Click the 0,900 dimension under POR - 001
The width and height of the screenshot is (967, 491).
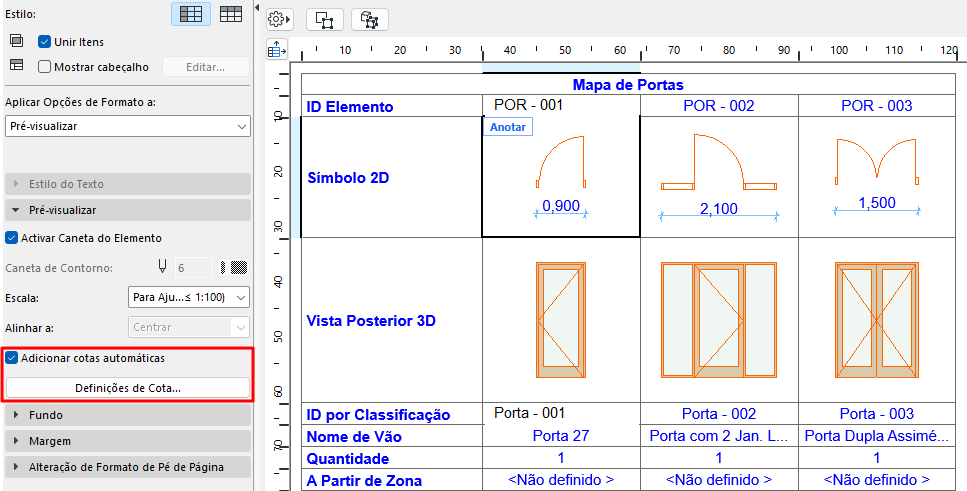pos(561,207)
